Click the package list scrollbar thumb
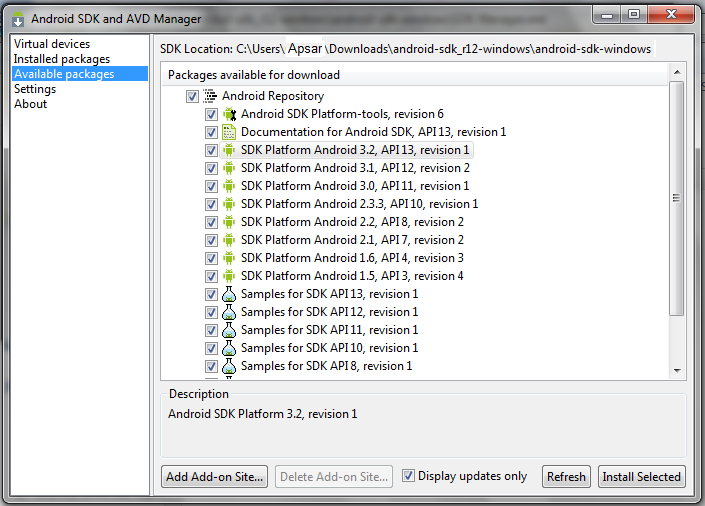 (x=676, y=198)
